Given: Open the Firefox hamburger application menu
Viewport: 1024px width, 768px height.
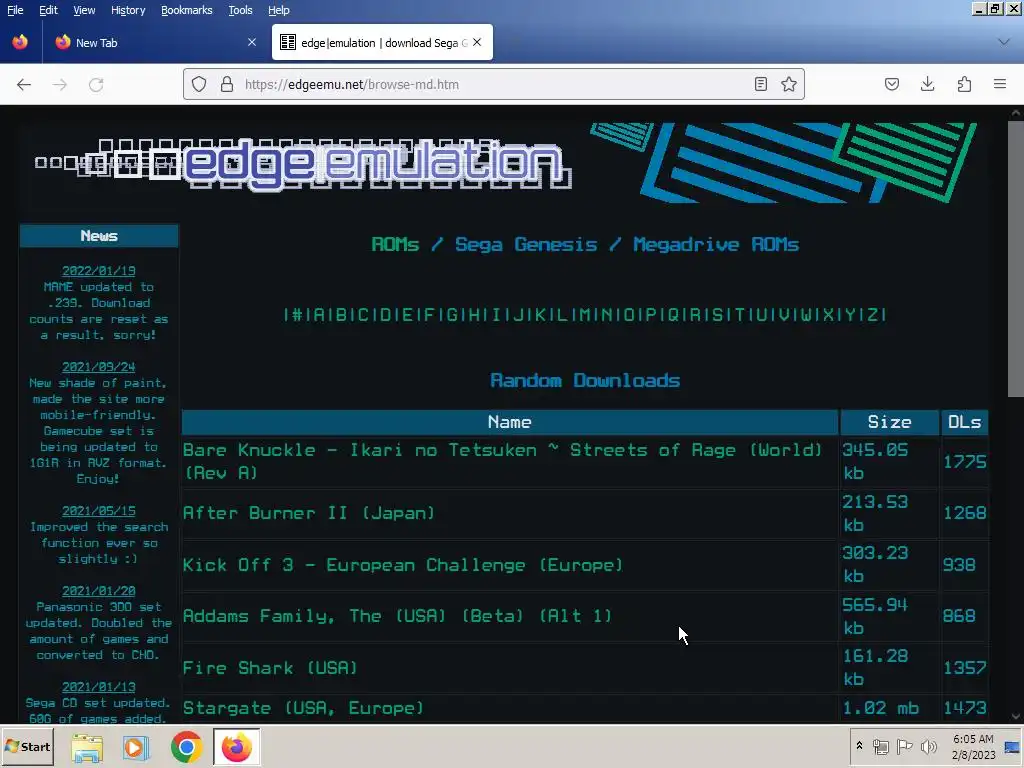Looking at the screenshot, I should [1000, 84].
